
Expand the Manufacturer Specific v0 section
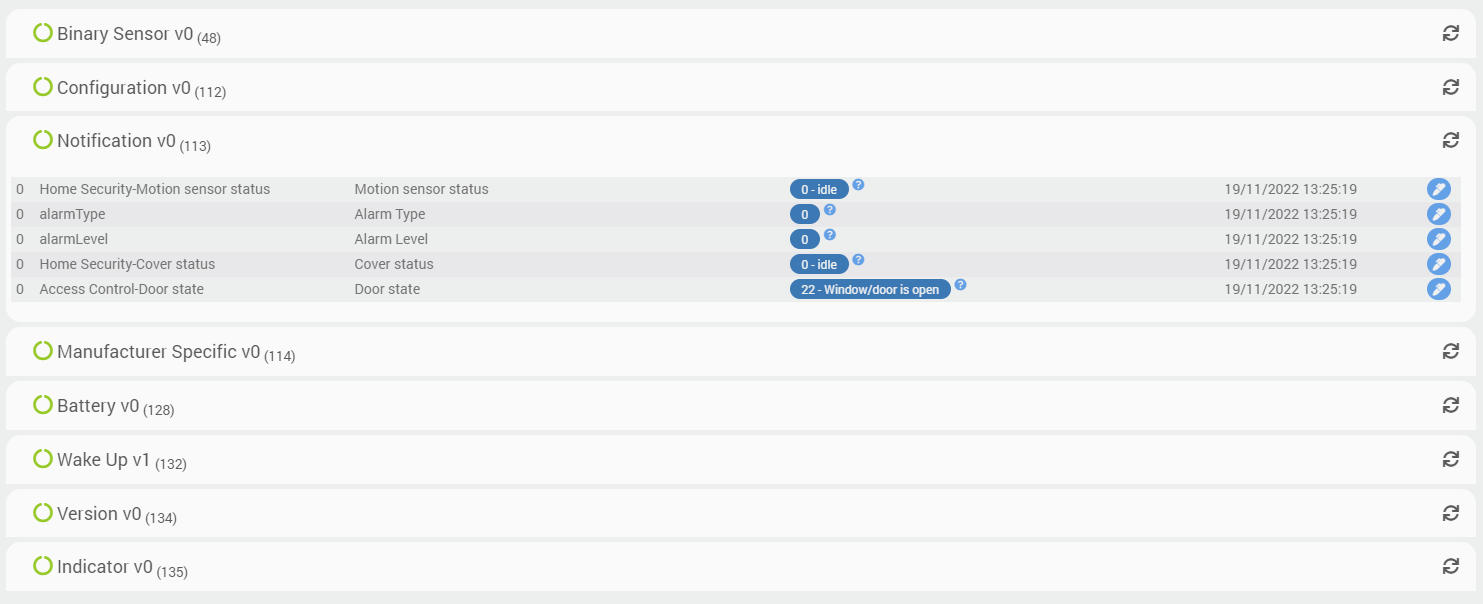[x=158, y=352]
